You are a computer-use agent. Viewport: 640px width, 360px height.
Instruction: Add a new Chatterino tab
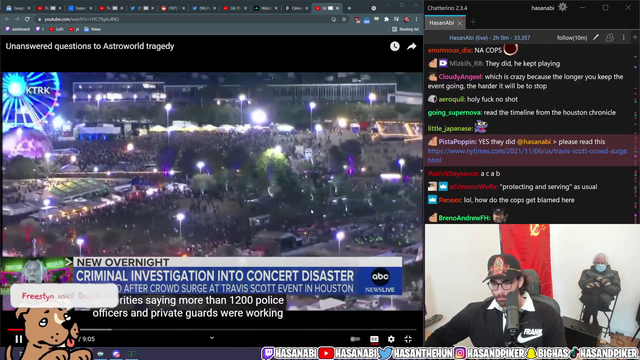[473, 22]
